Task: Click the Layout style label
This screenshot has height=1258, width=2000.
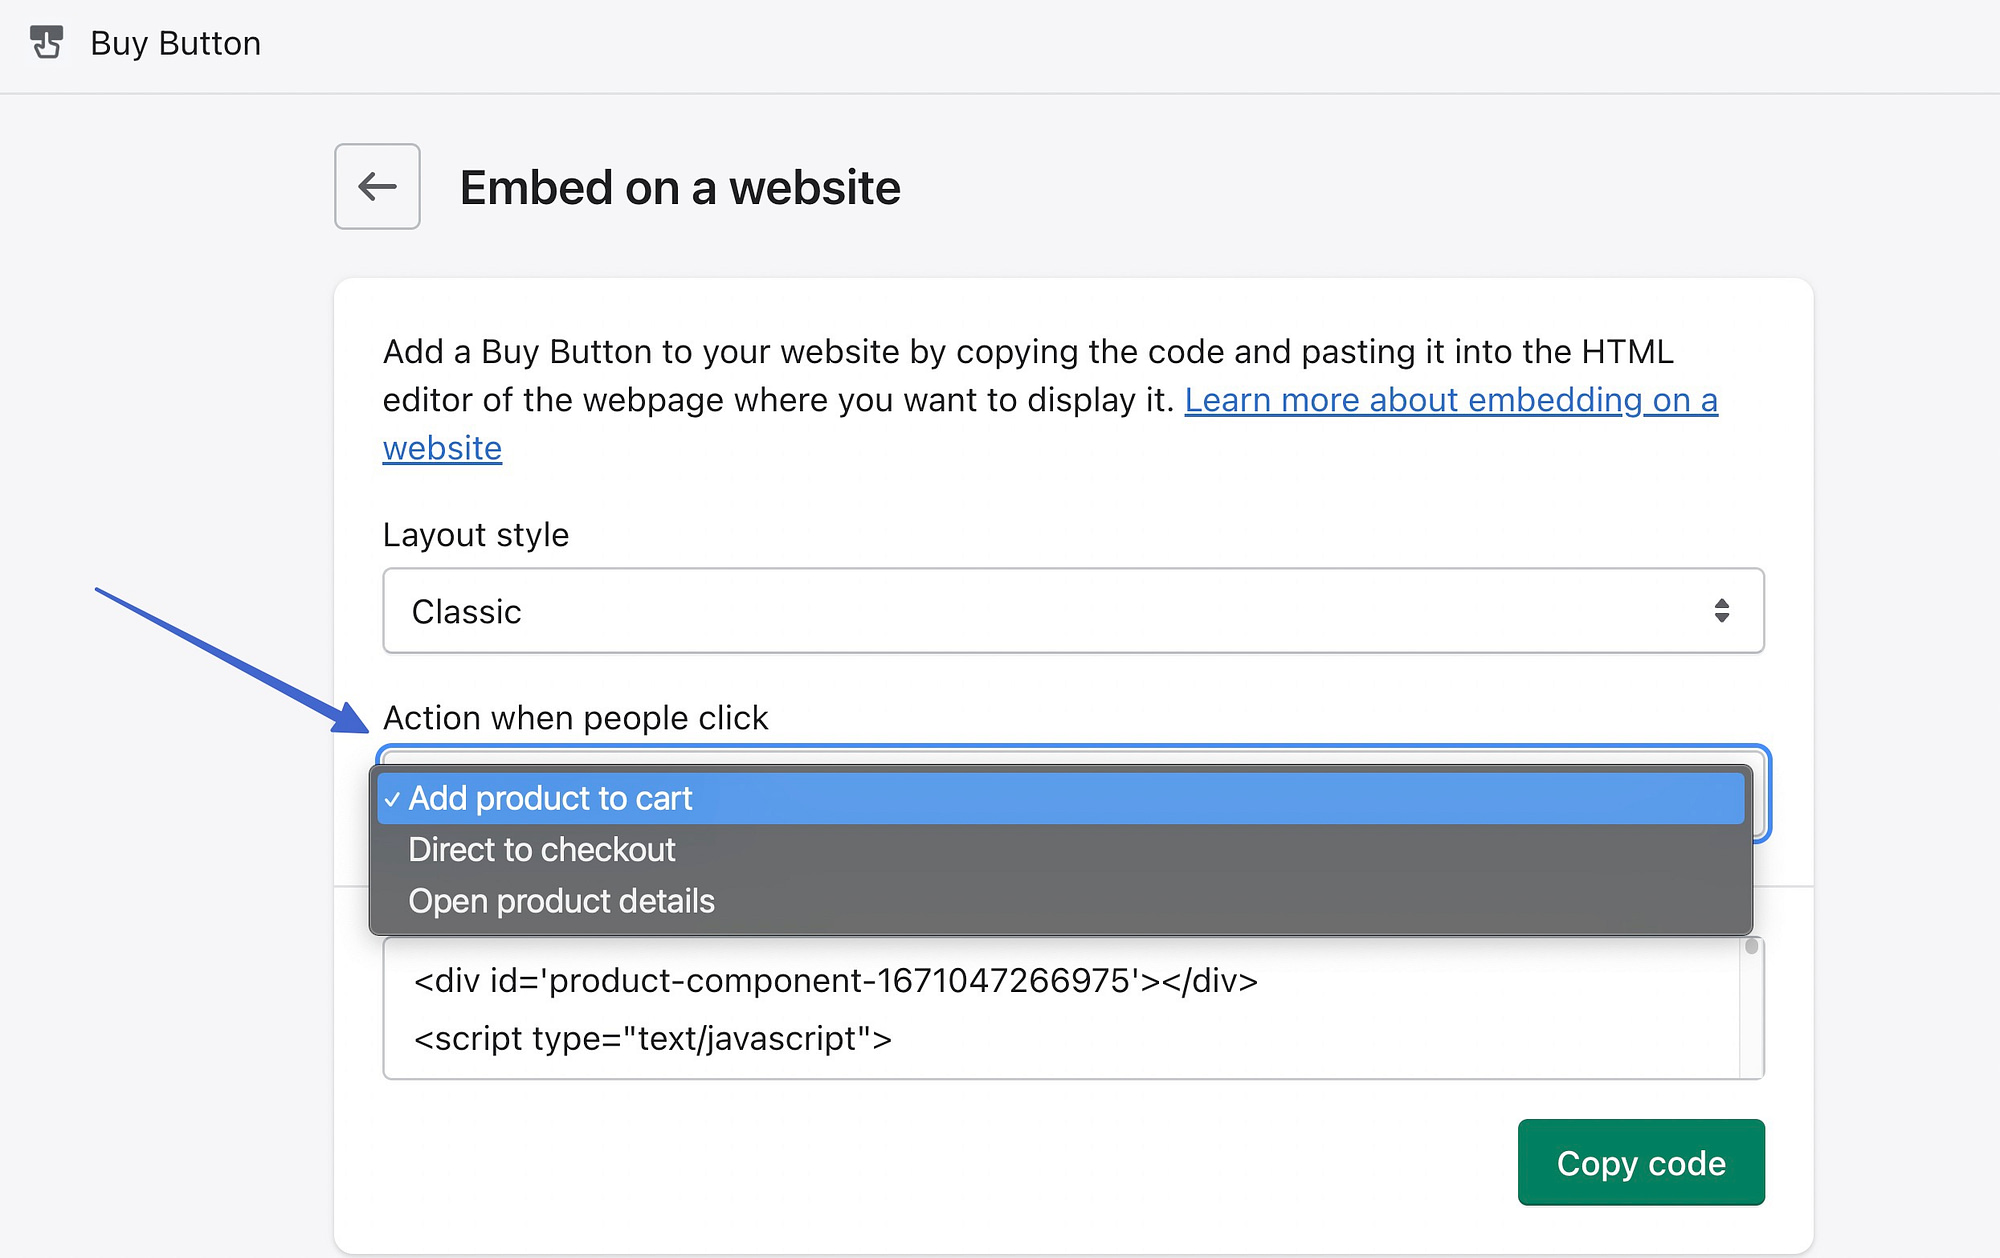Action: point(474,534)
